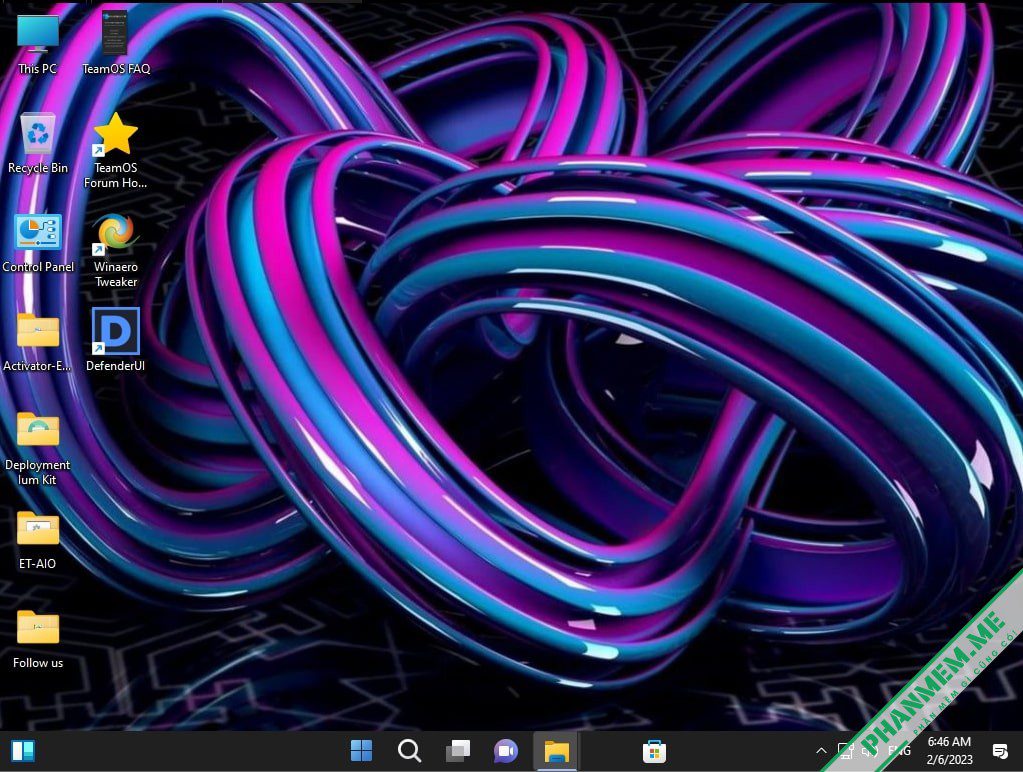Select the ET-AIO folder

point(38,540)
